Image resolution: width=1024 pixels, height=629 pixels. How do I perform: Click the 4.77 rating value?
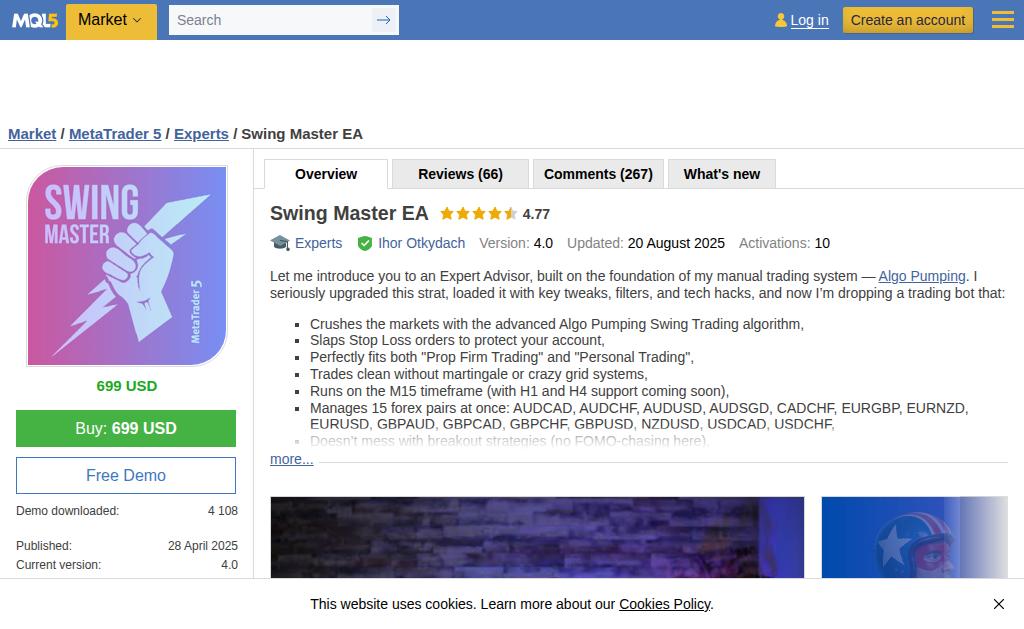(x=536, y=214)
